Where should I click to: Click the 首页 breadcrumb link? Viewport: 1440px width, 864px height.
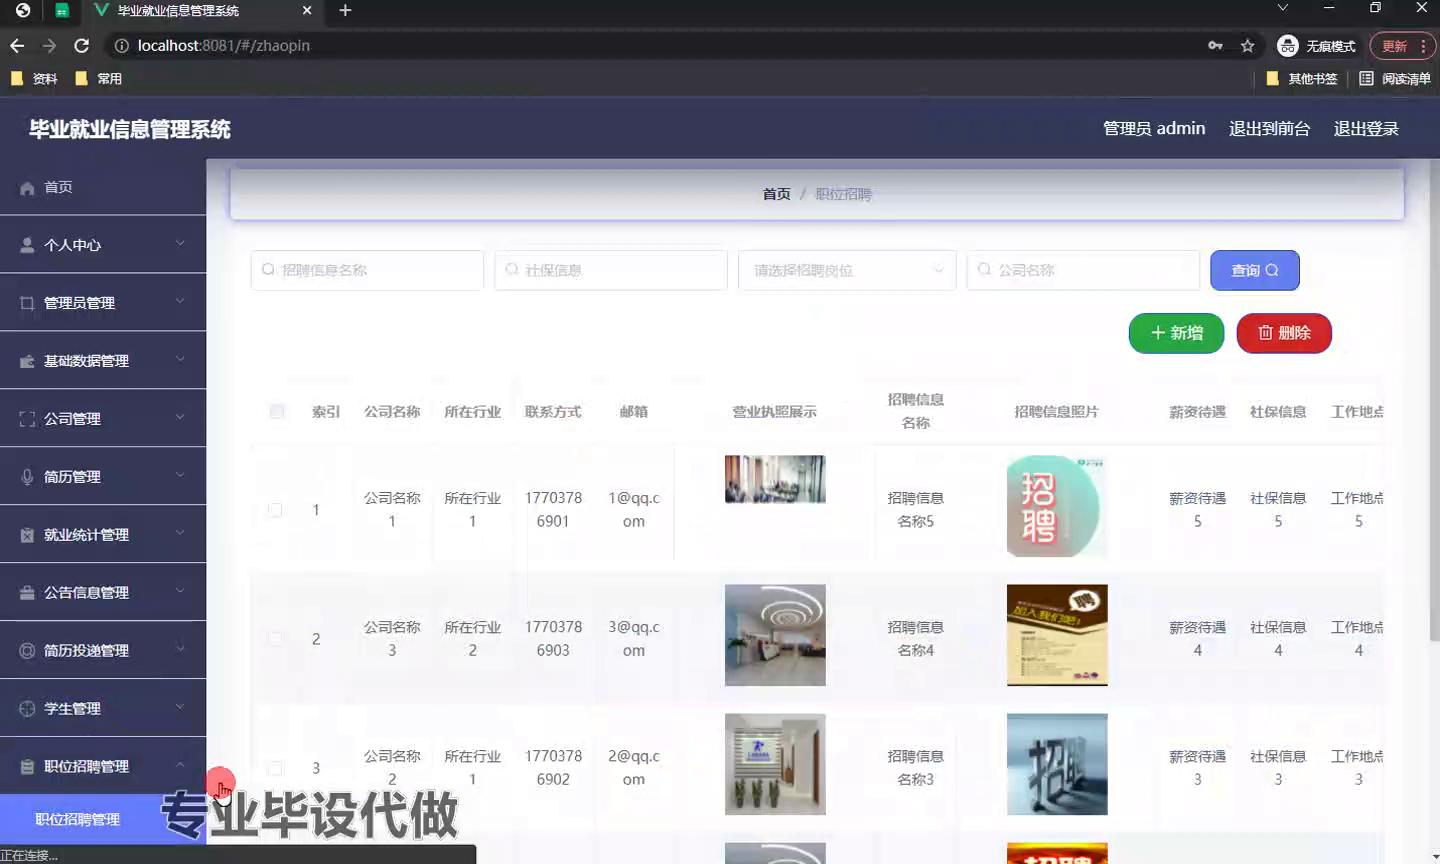(x=776, y=194)
